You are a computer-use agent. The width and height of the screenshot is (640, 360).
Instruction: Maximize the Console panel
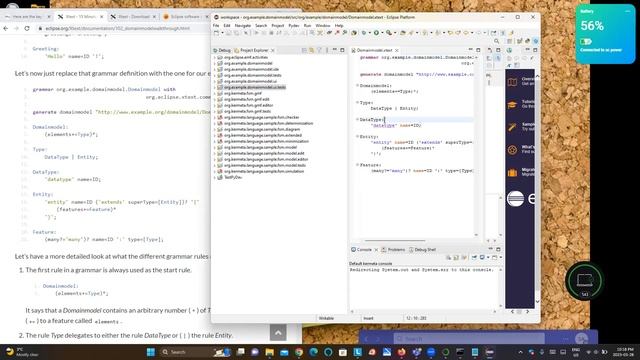[498, 249]
